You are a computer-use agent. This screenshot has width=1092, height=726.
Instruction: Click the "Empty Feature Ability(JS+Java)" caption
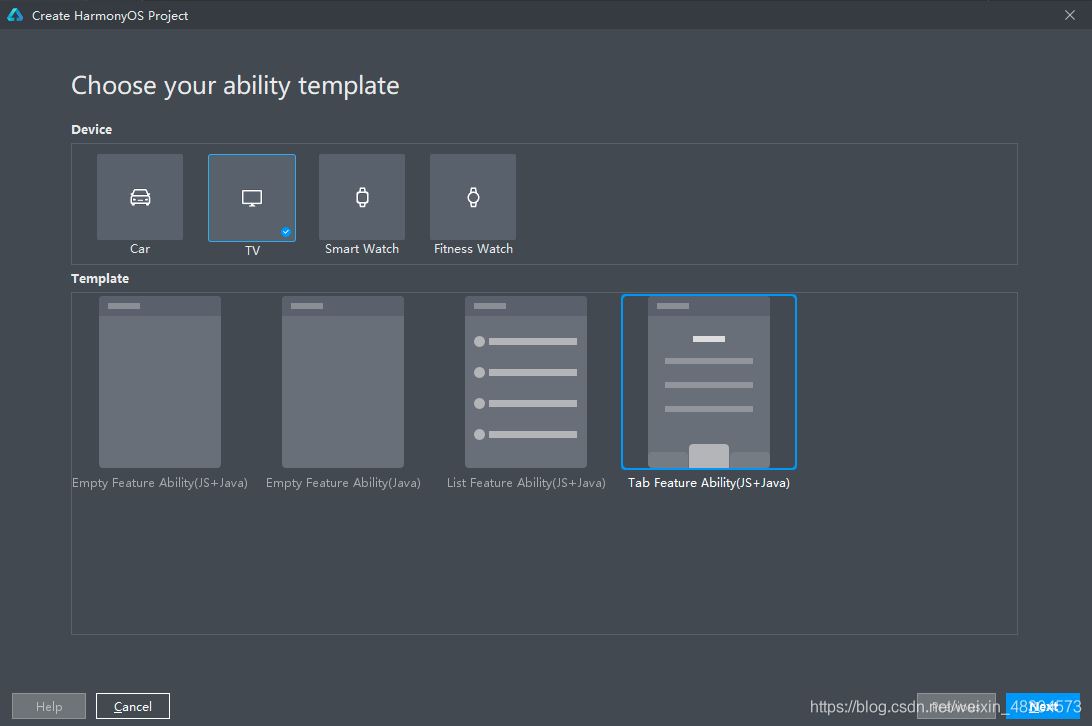(160, 483)
